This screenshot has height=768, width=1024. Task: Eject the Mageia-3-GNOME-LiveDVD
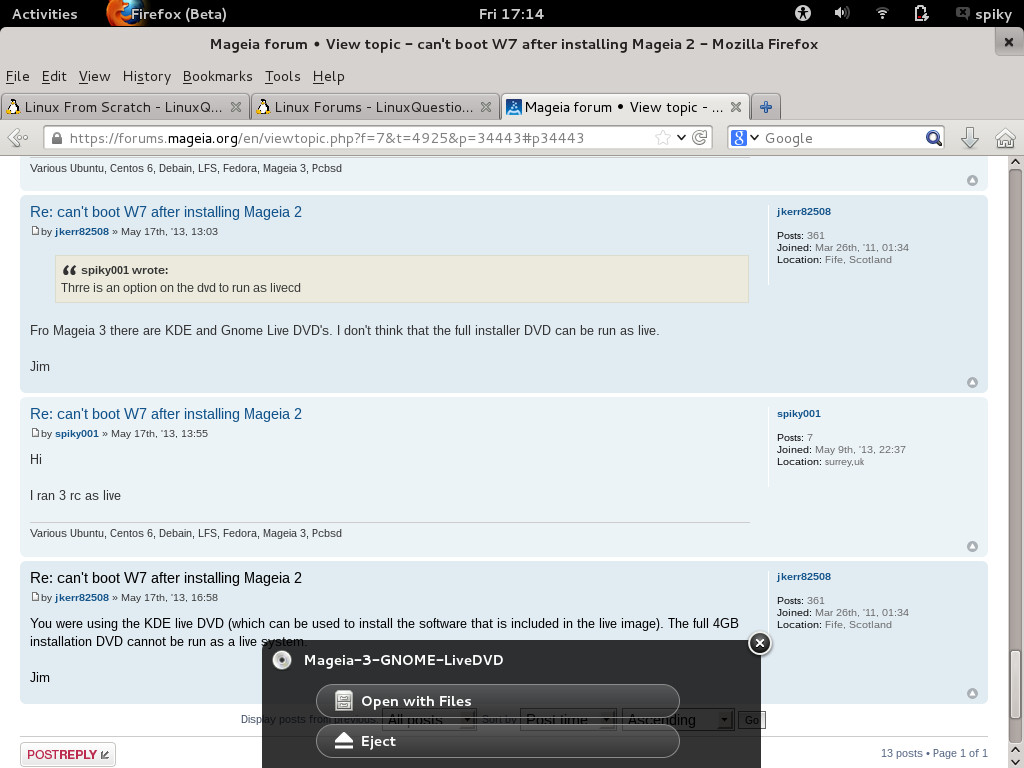pos(498,741)
